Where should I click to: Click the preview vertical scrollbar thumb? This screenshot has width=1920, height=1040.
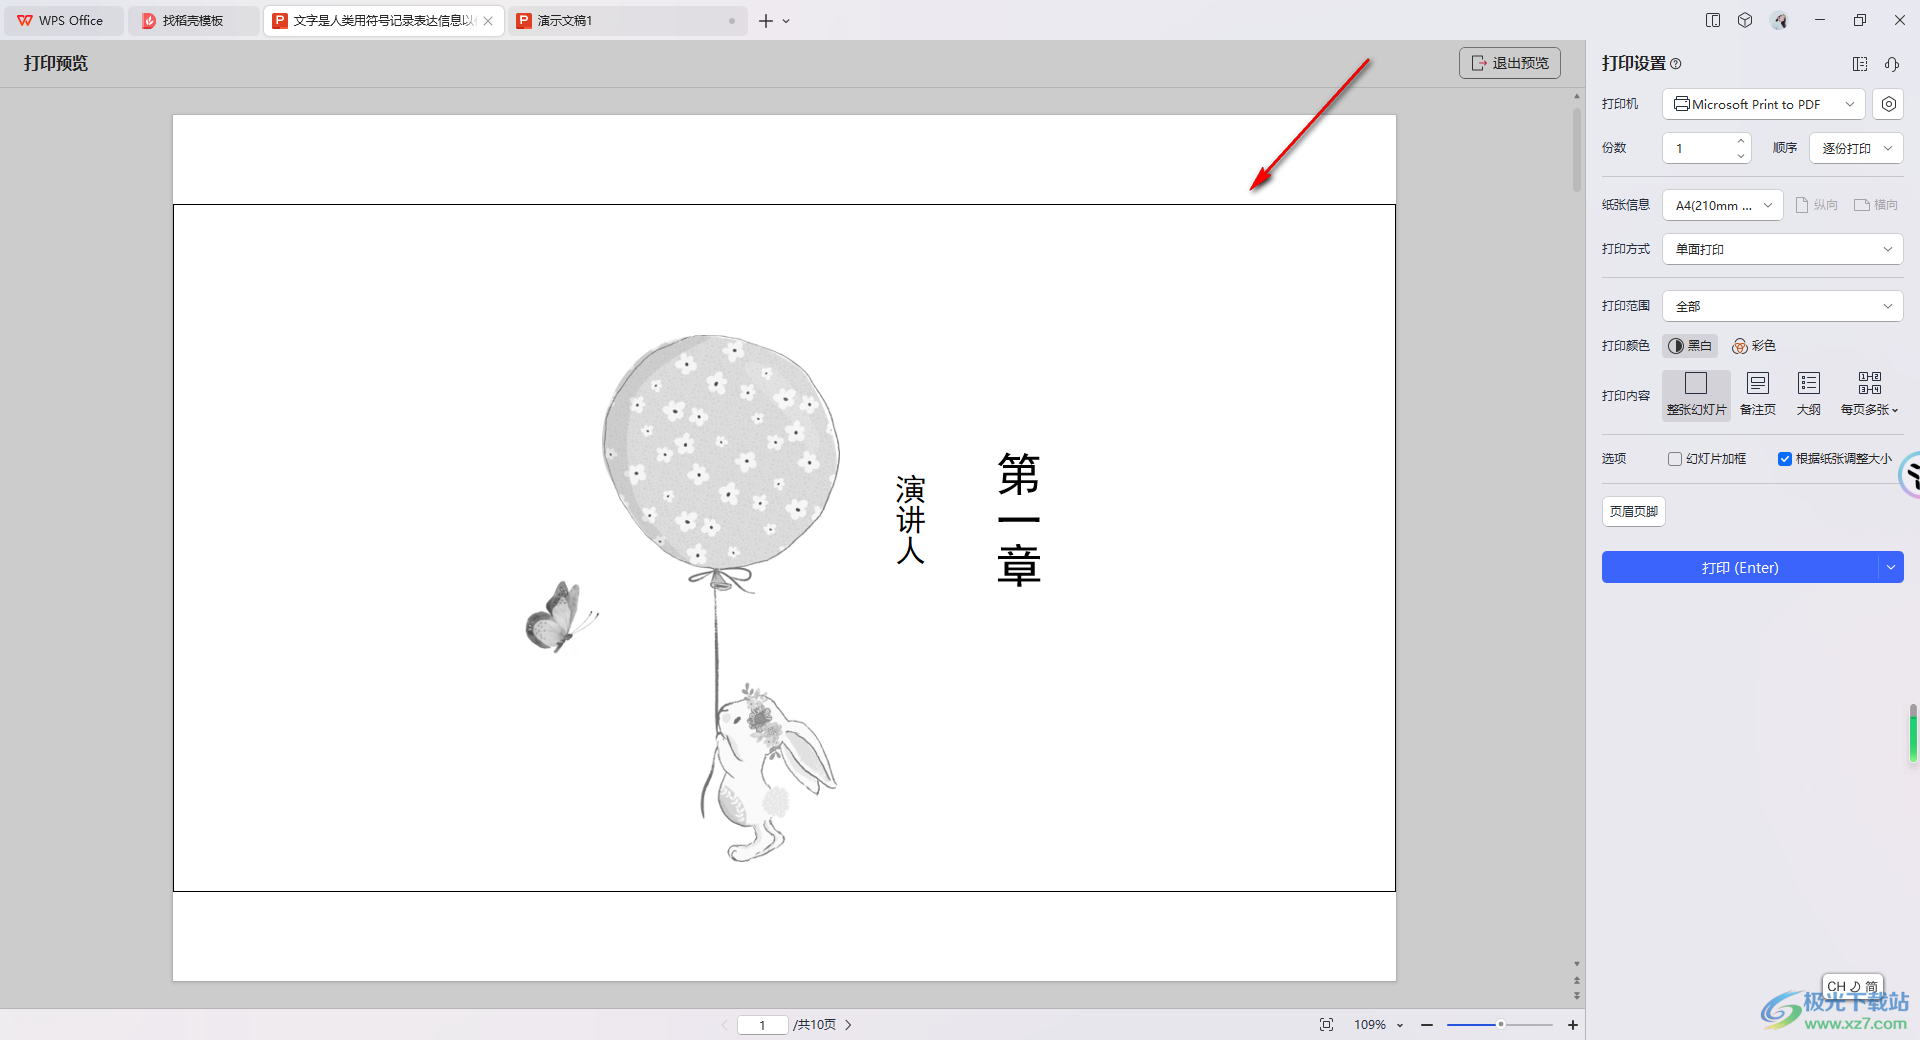tap(1577, 148)
